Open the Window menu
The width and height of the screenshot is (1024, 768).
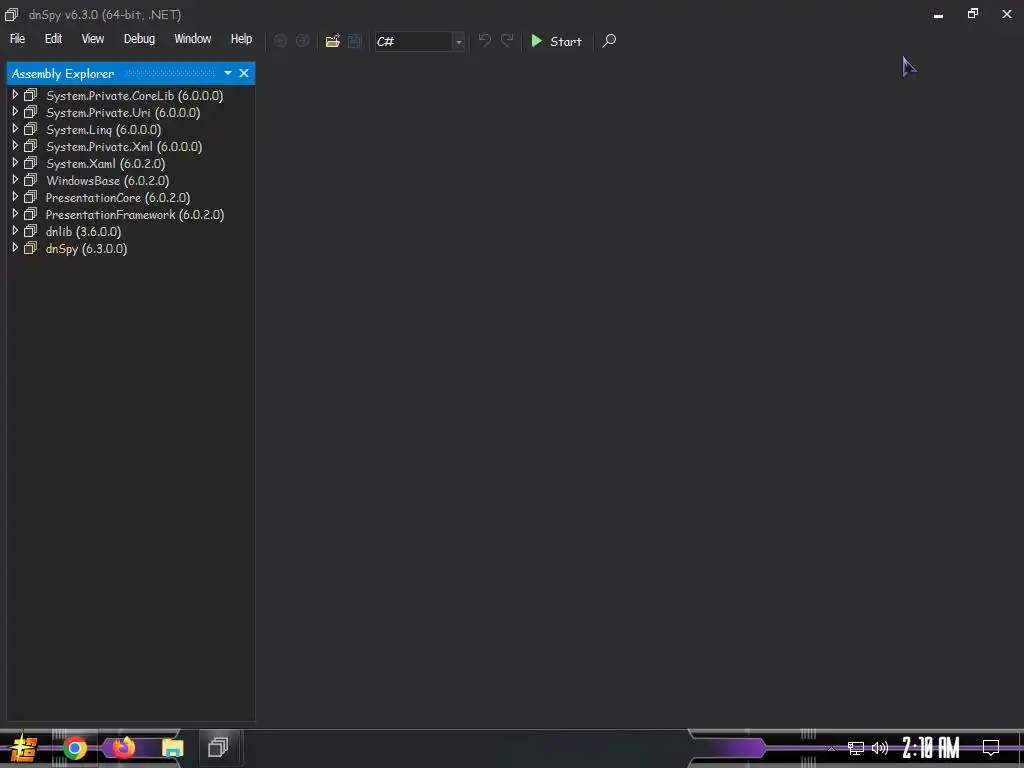point(193,39)
